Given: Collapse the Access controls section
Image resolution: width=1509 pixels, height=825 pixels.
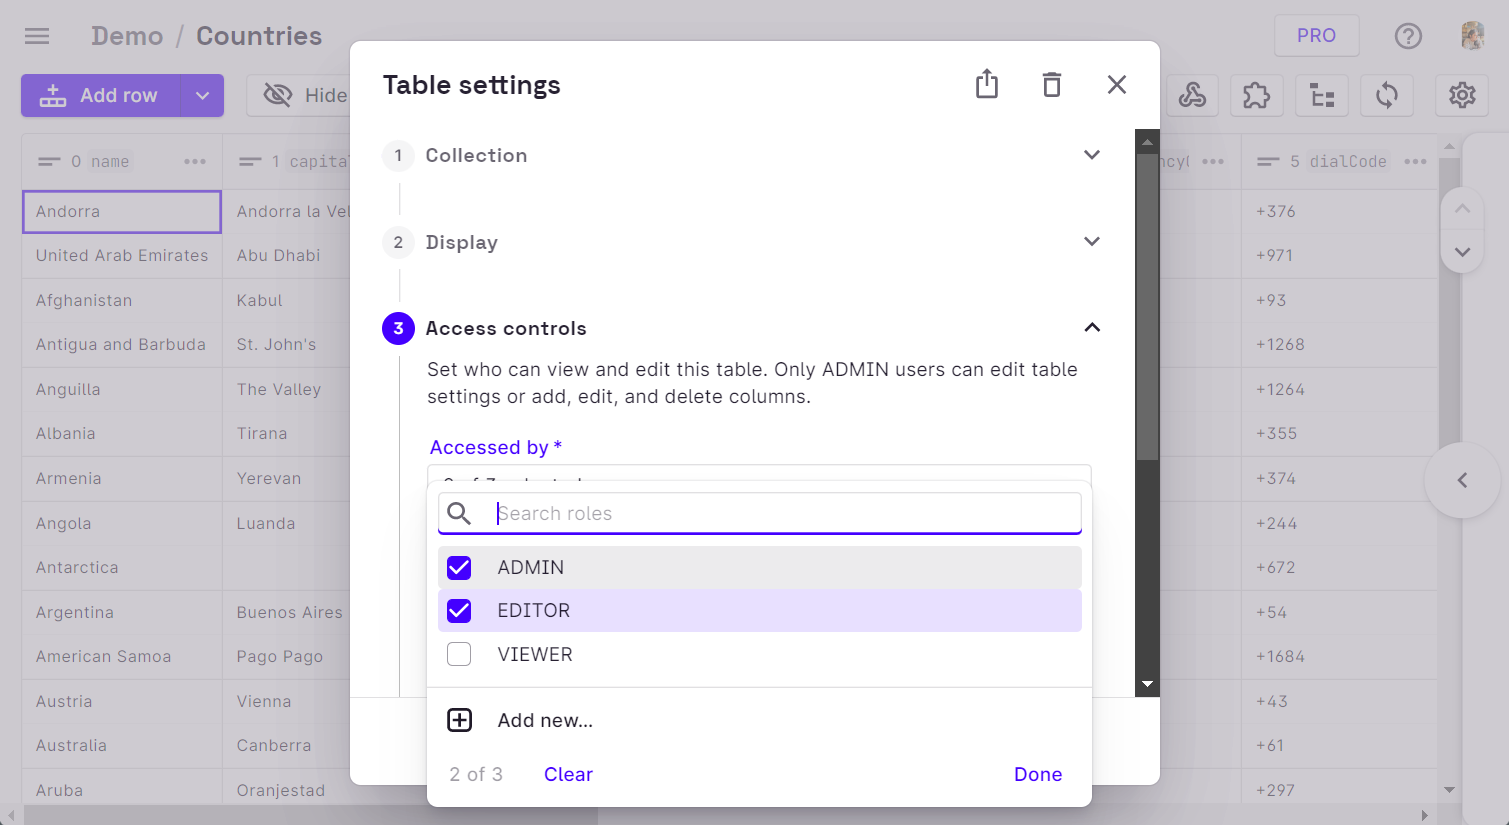Looking at the screenshot, I should coord(1092,328).
